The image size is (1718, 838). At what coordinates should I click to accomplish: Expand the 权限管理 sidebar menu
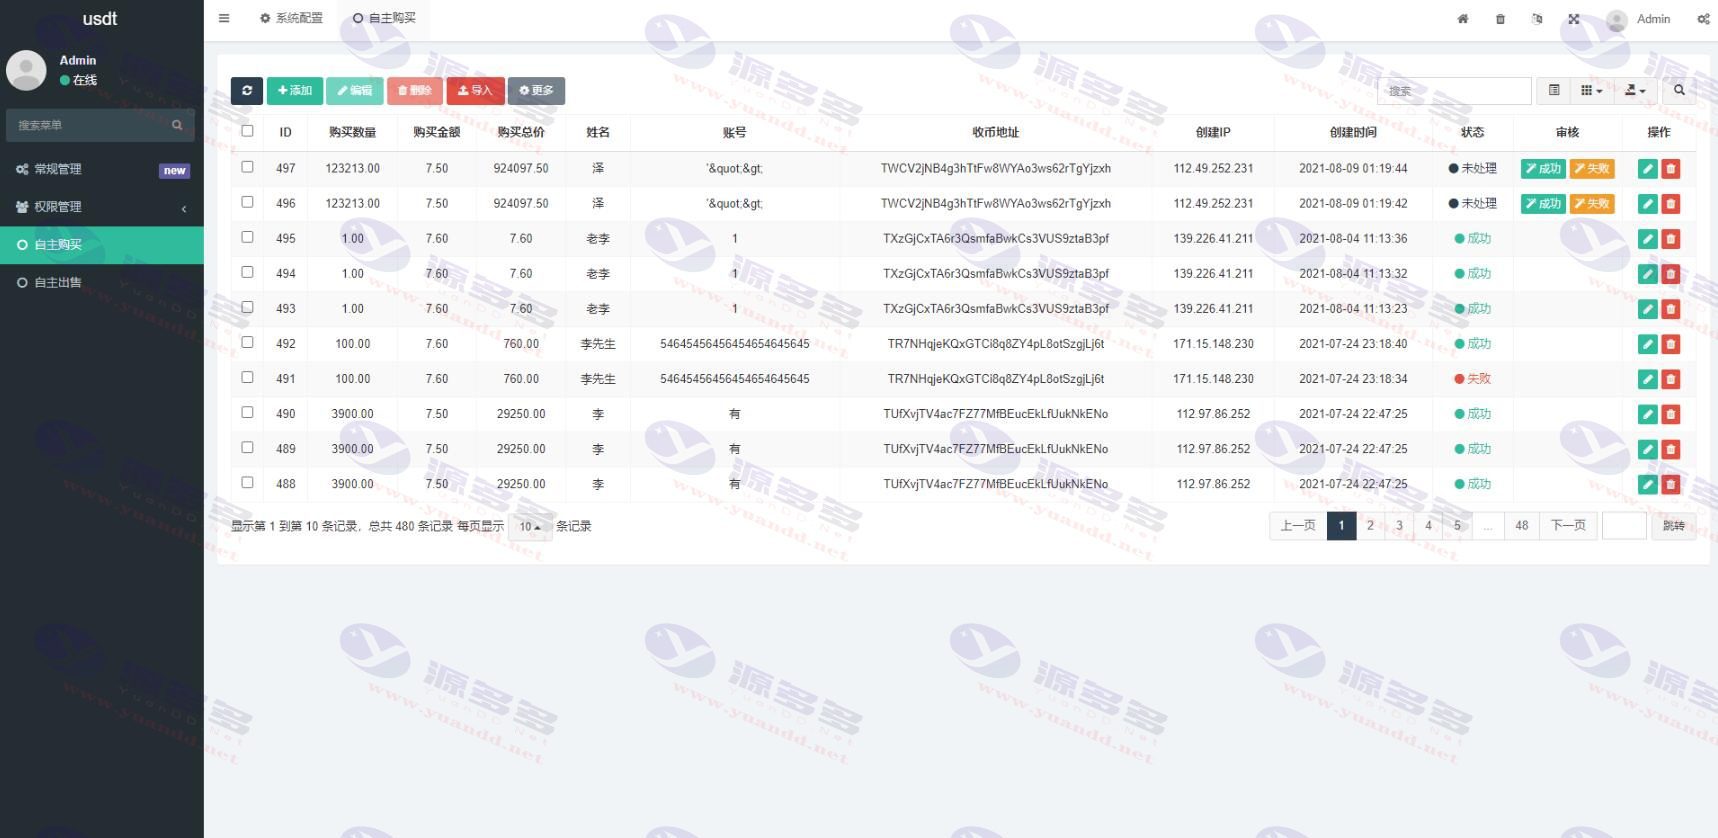click(x=102, y=207)
